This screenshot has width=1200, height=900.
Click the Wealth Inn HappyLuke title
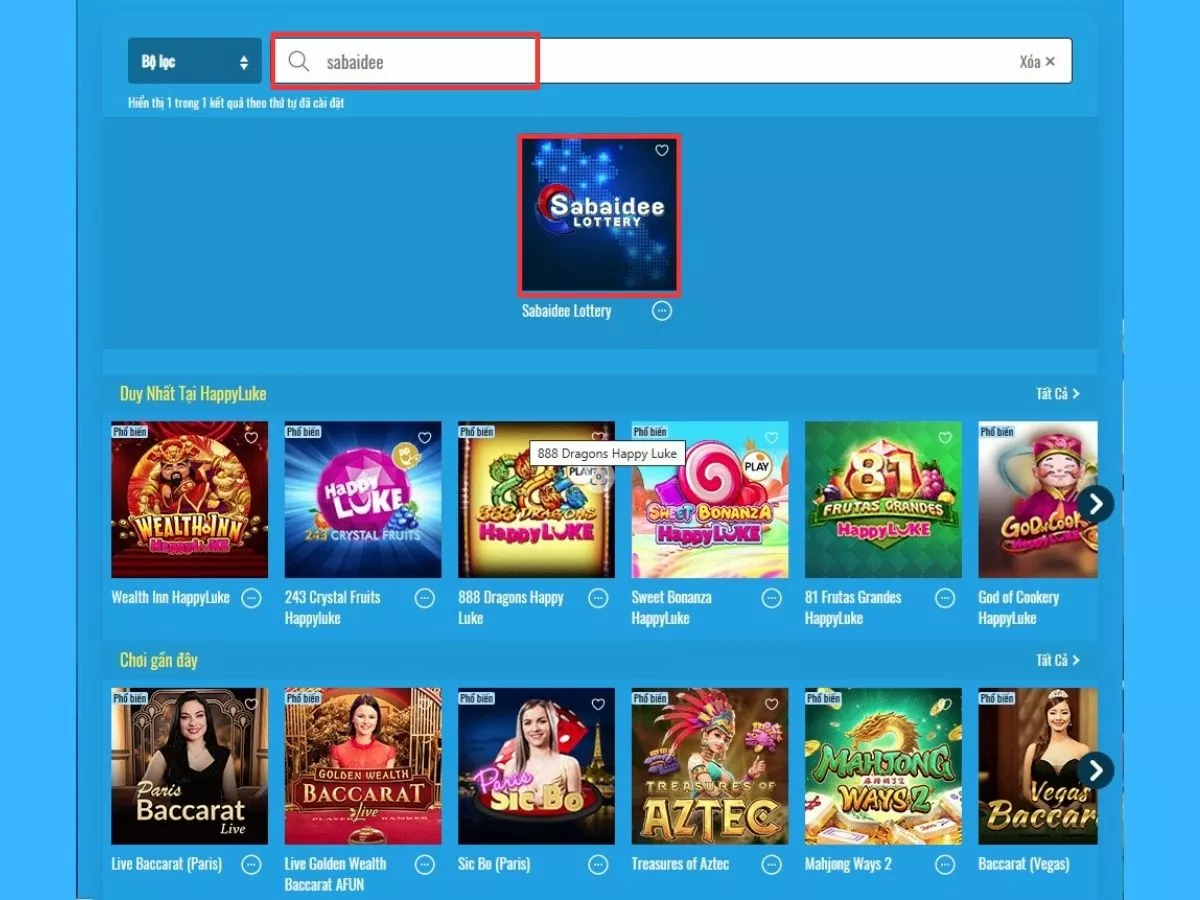(x=171, y=598)
